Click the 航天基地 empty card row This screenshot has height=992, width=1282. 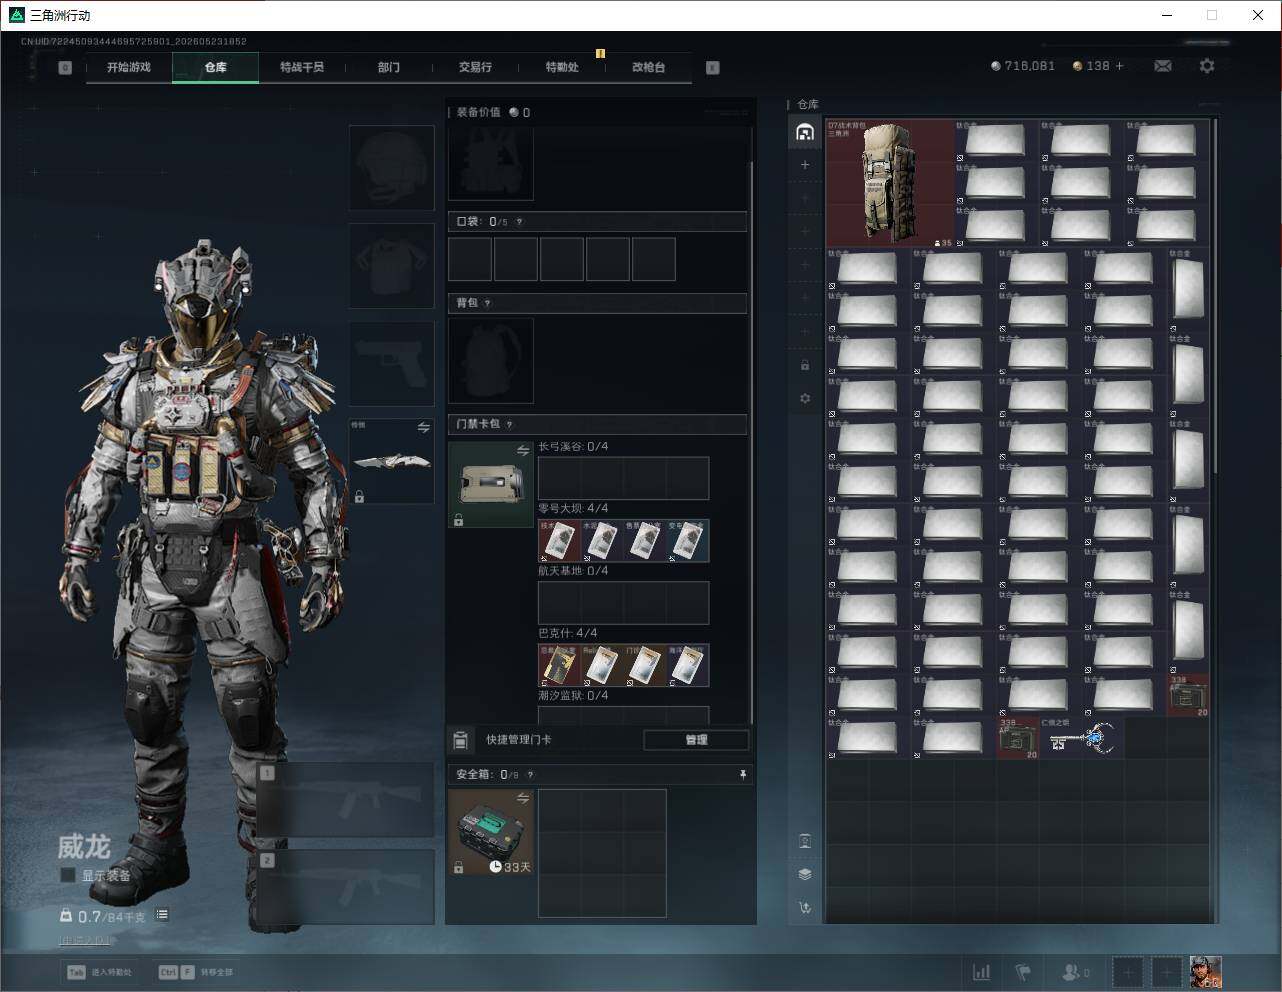click(623, 603)
